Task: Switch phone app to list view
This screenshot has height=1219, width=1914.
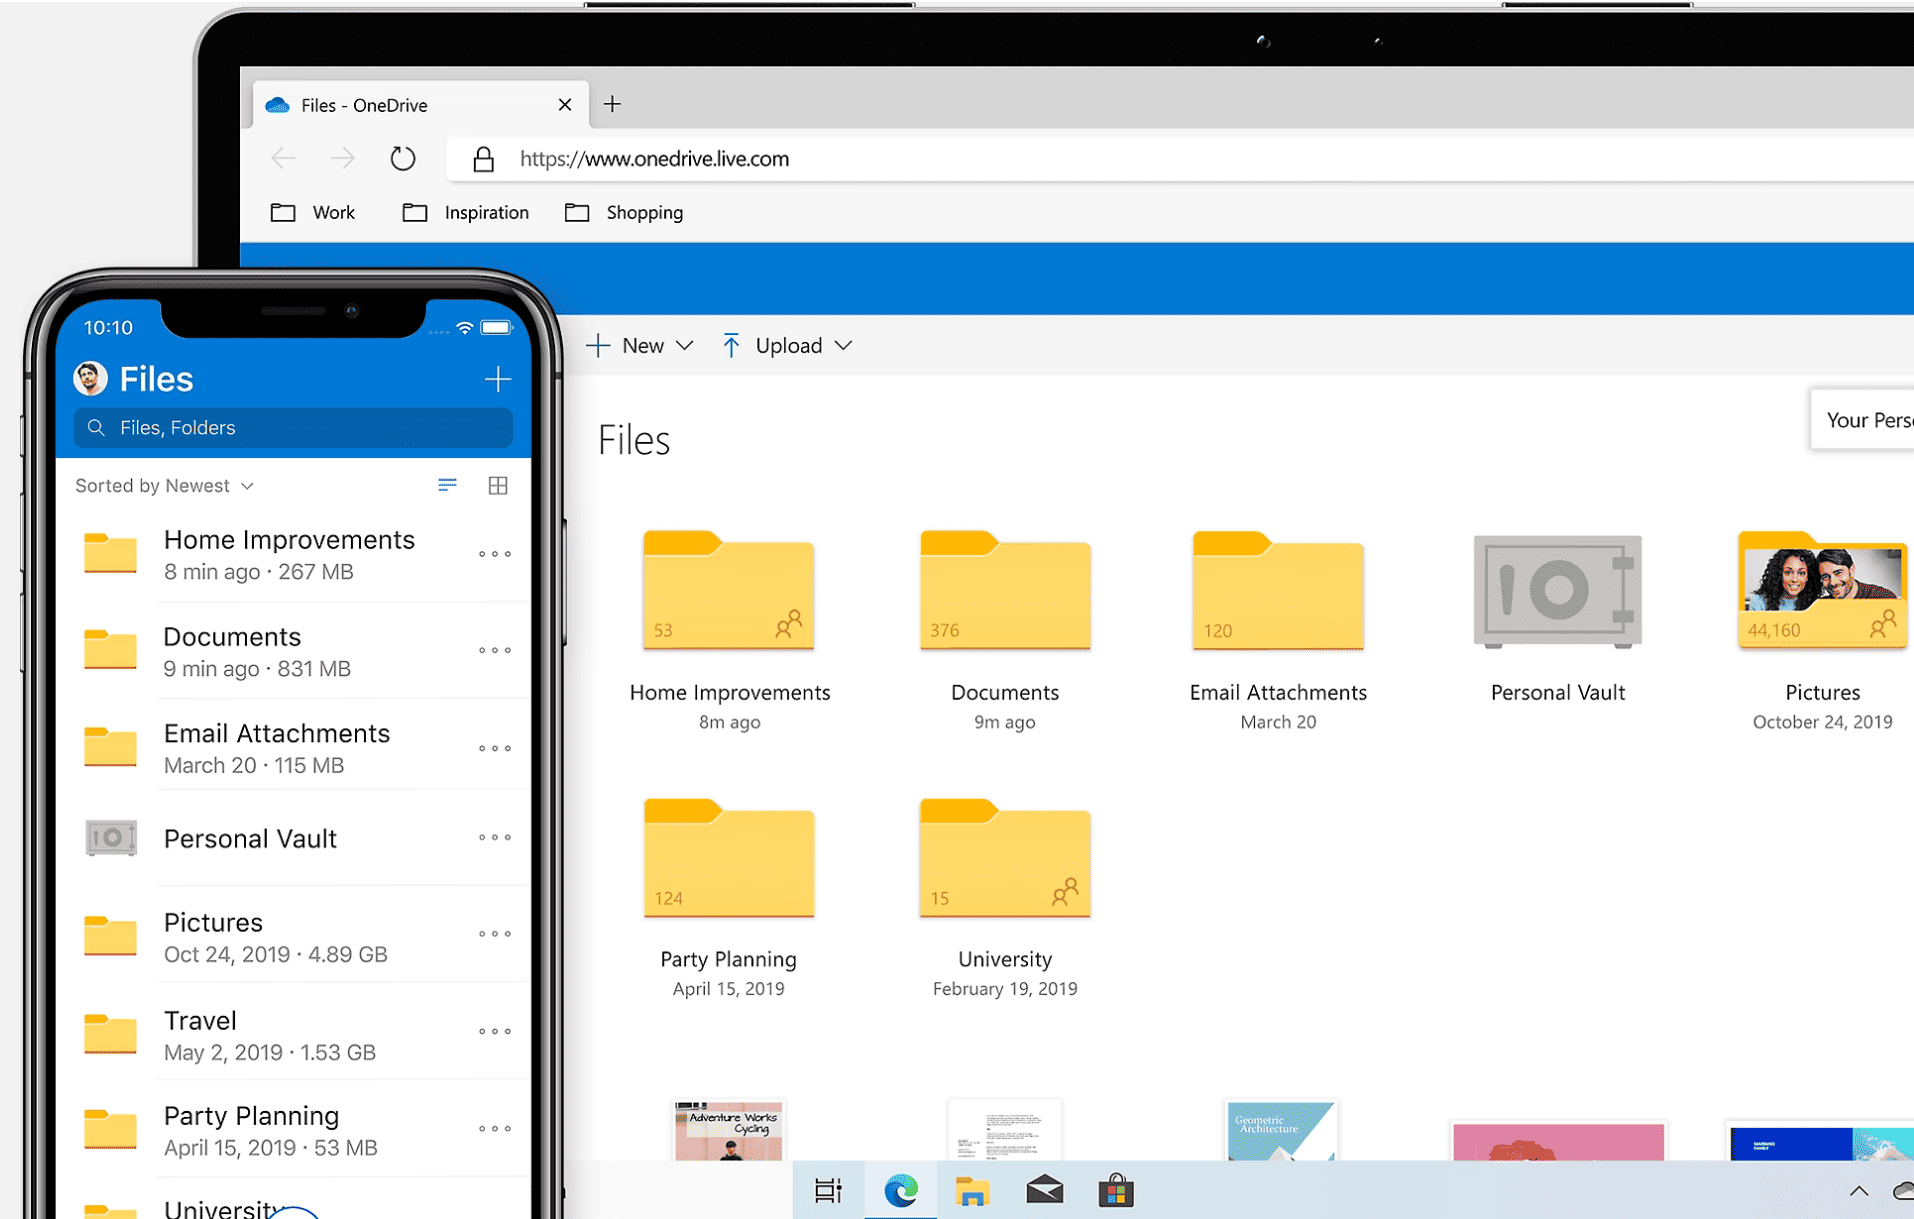Action: pos(447,485)
